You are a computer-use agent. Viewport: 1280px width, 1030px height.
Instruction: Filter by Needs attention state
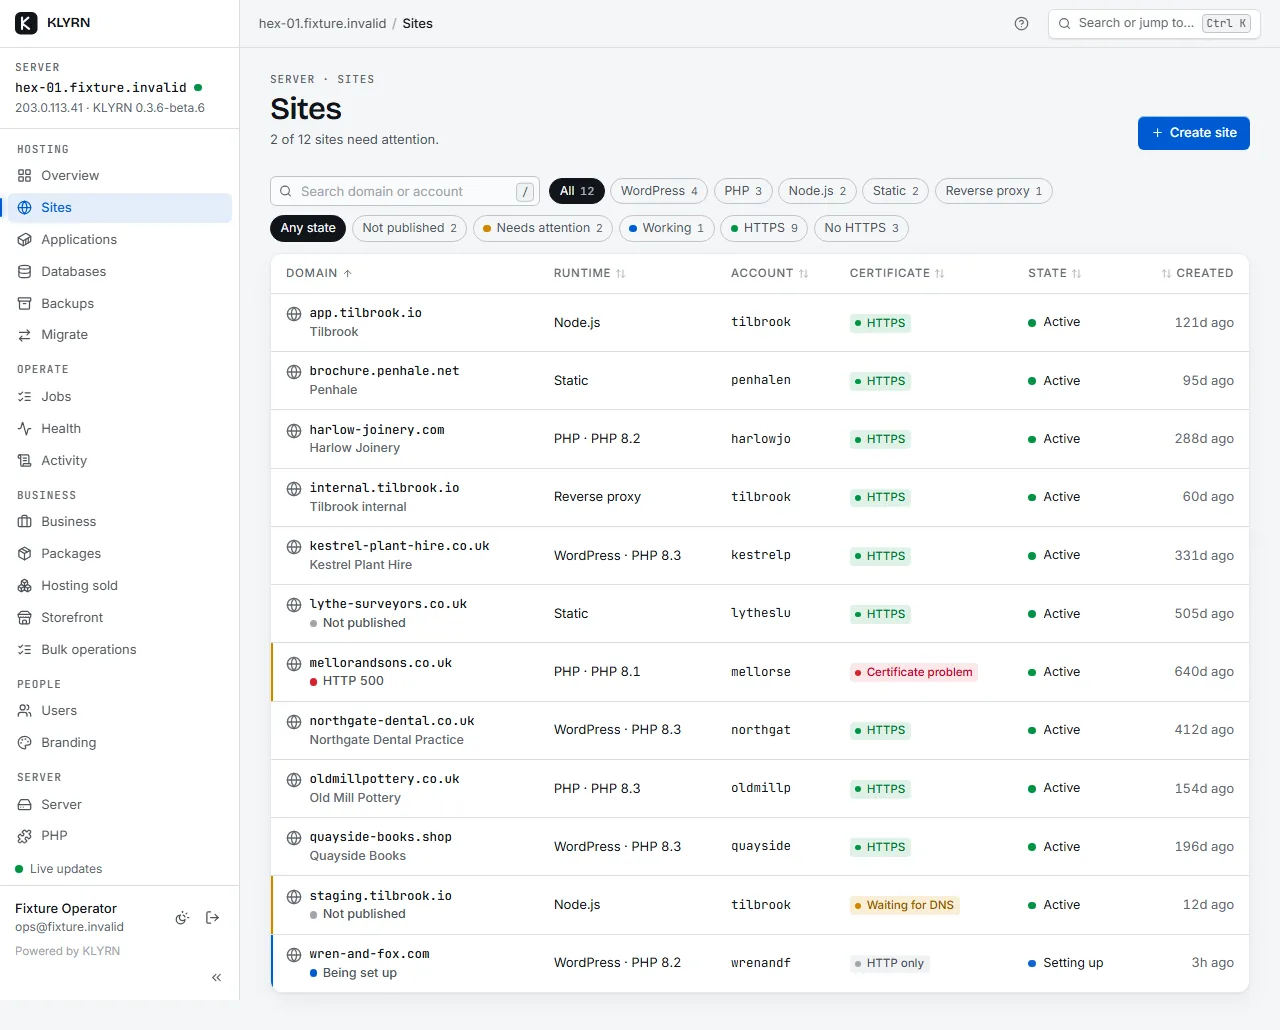543,228
